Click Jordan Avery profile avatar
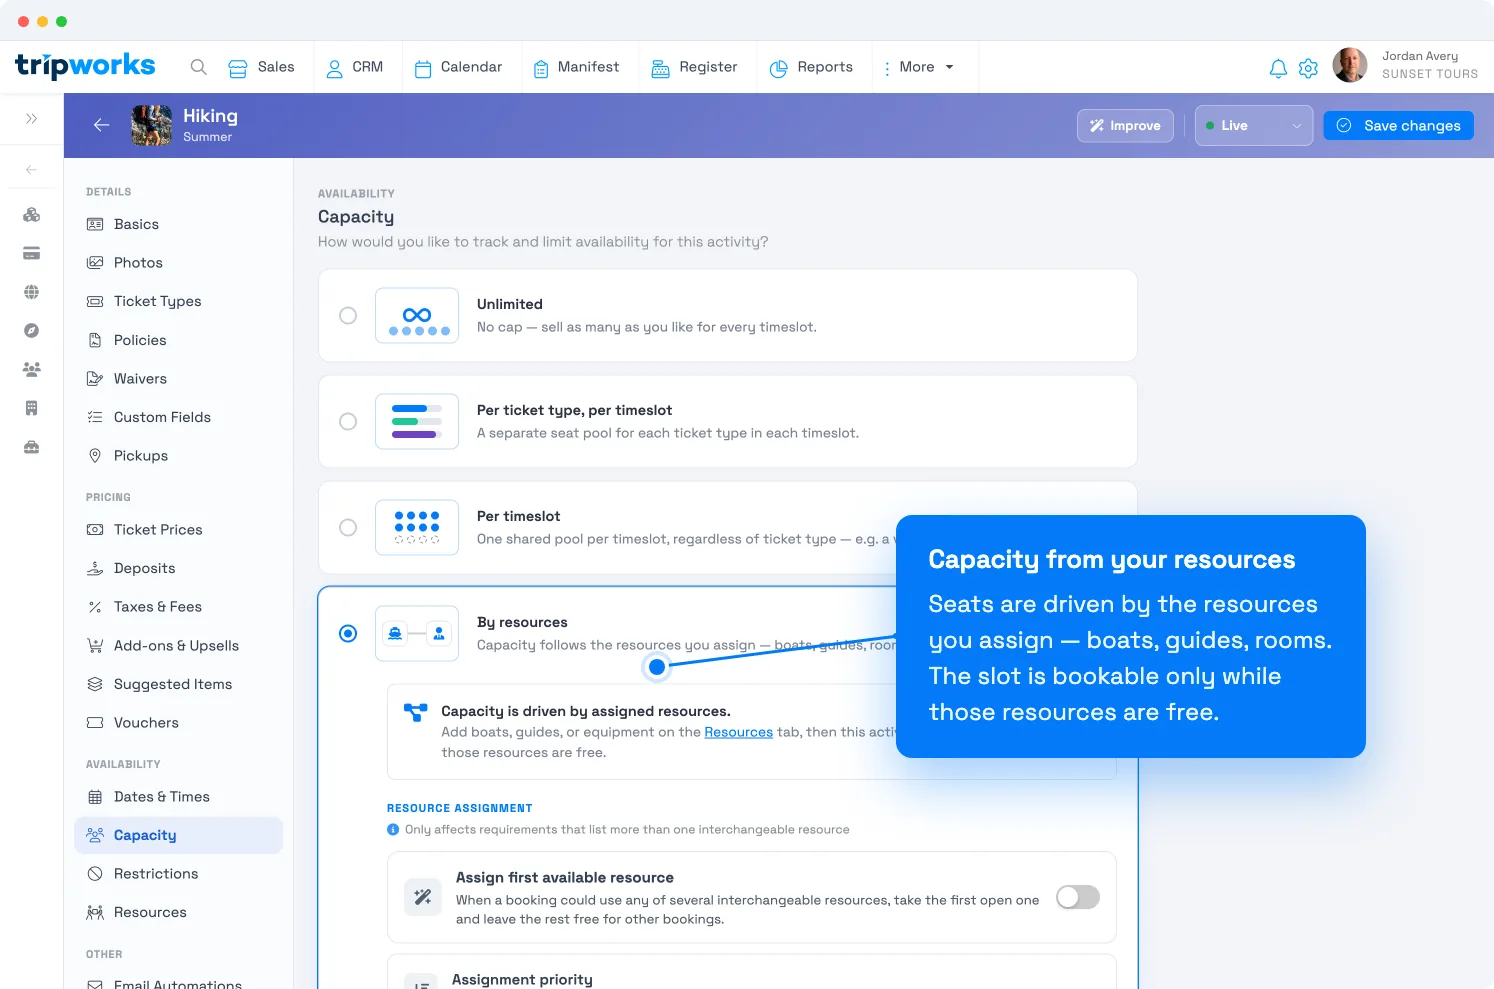 point(1350,65)
